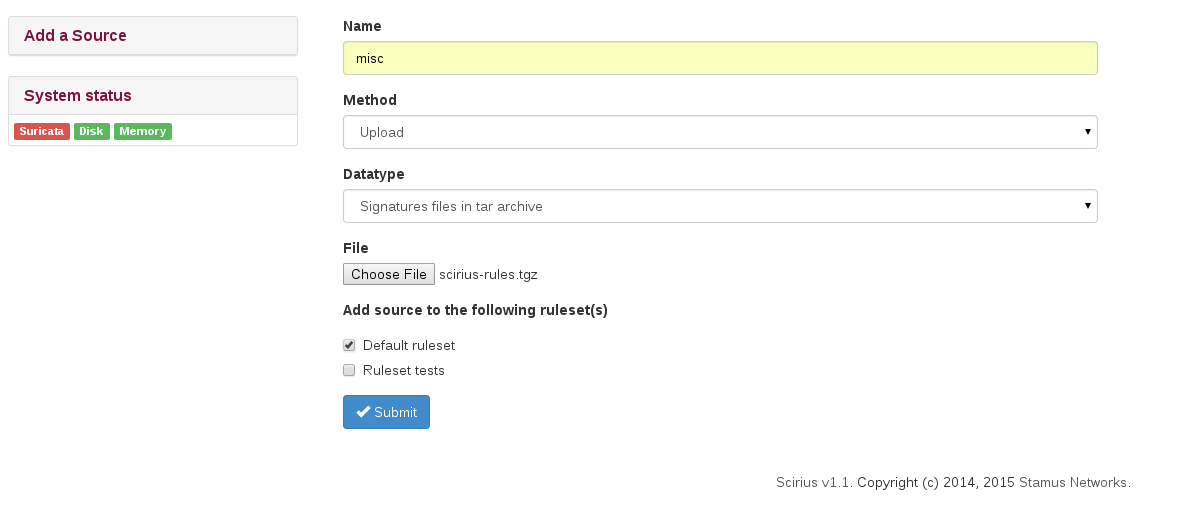Click the green Disk status badge
Viewport: 1181px width, 509px height.
point(91,131)
